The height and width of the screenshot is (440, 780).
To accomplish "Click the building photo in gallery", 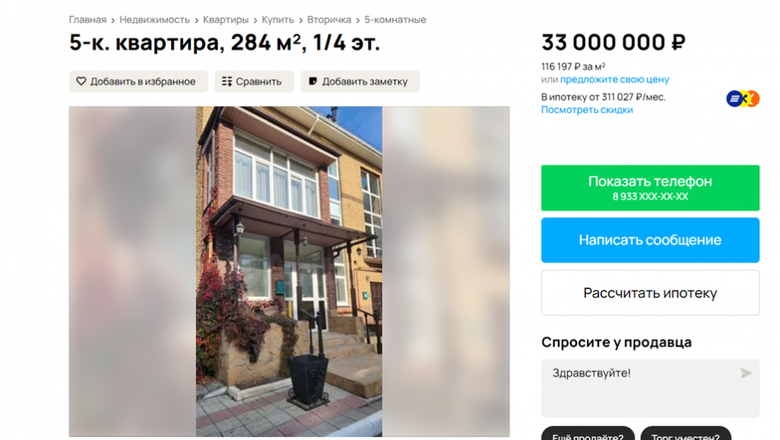I will tap(289, 271).
